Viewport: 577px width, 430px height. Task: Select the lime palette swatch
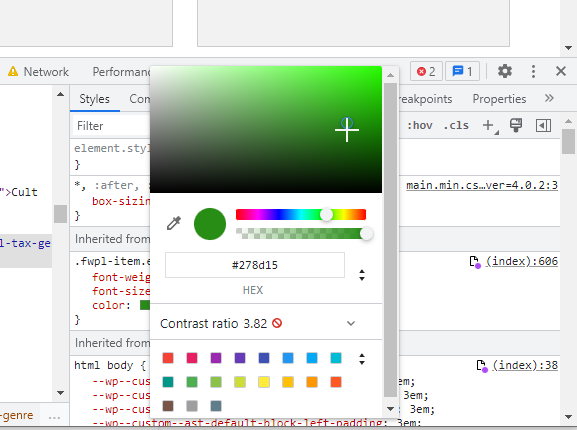(x=240, y=382)
